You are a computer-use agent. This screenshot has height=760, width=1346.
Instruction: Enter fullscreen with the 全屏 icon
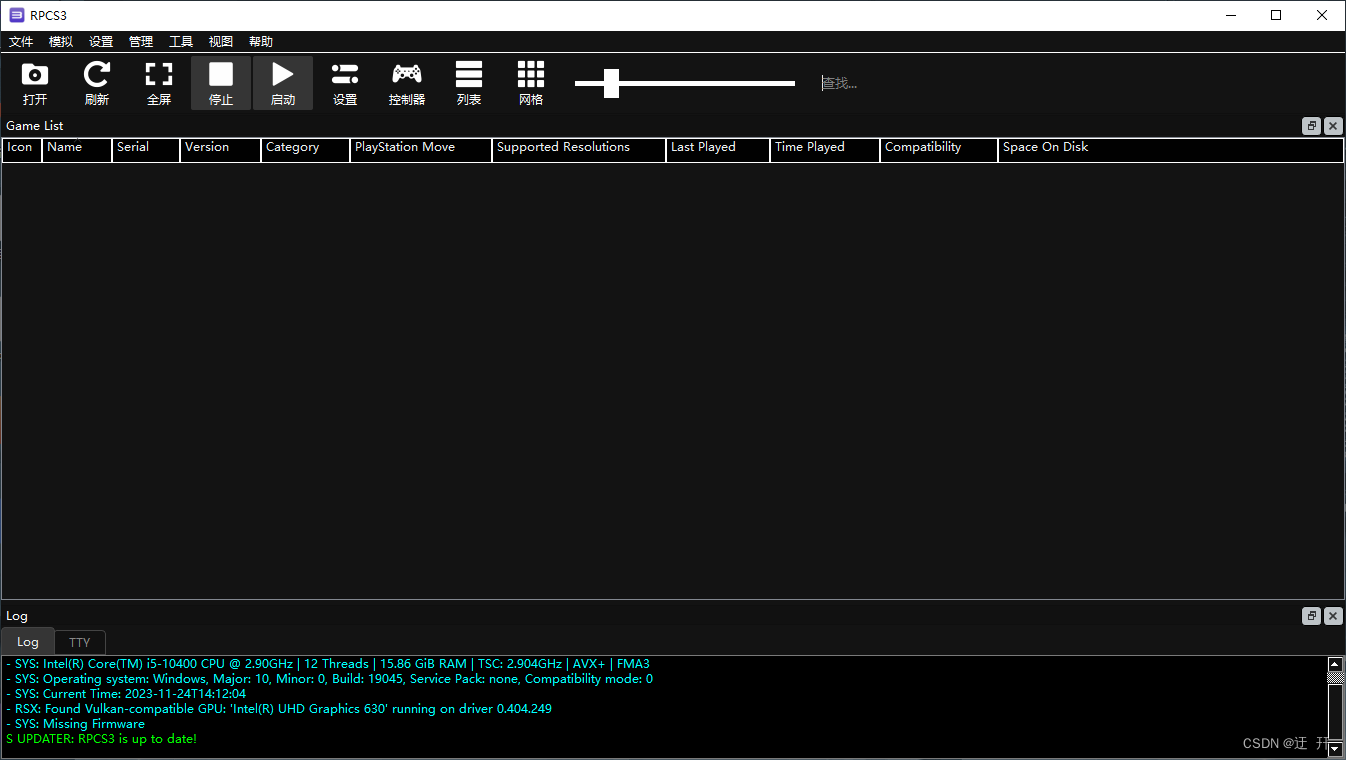point(159,83)
